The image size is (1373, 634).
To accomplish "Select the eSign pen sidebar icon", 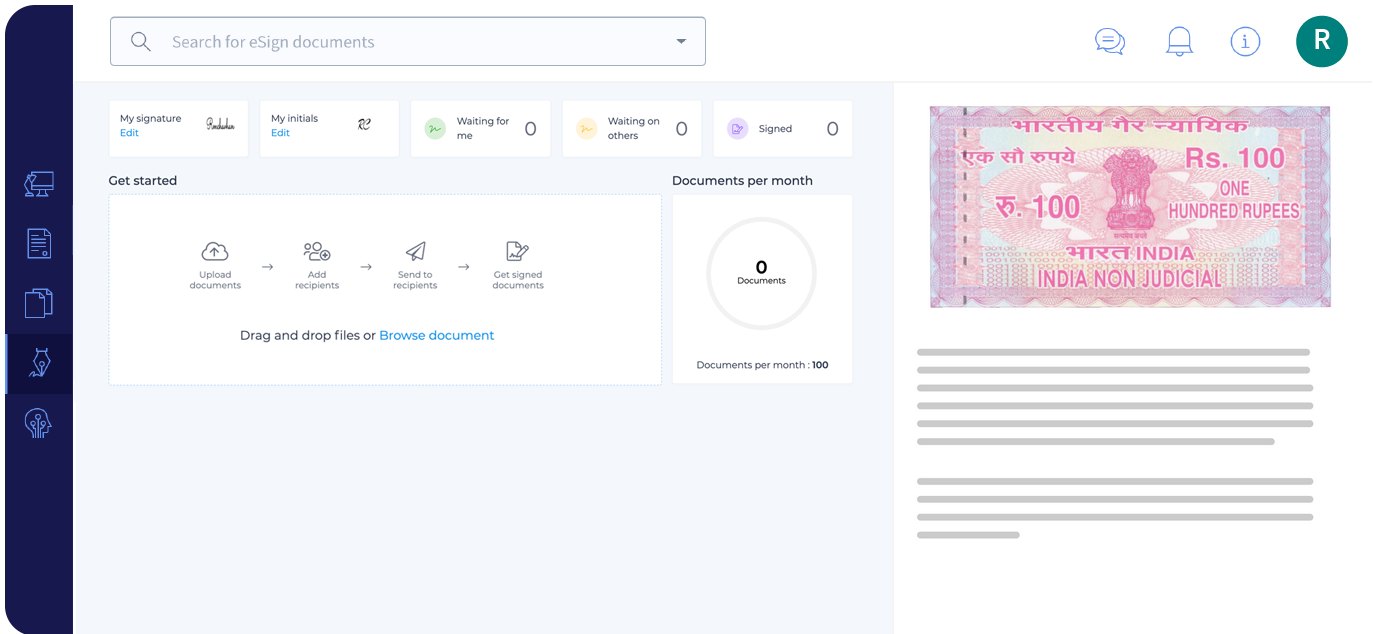I will pyautogui.click(x=39, y=363).
